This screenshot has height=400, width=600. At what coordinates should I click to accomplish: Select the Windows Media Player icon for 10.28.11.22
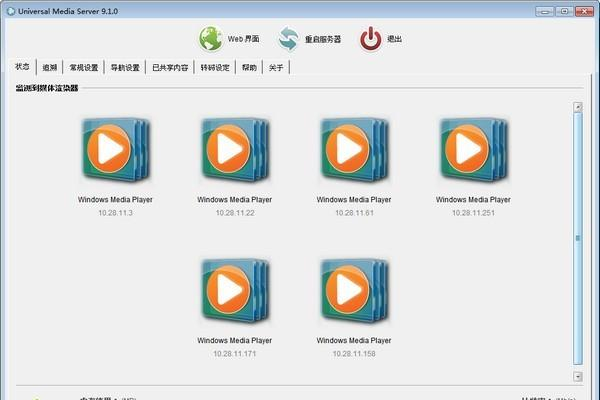[235, 149]
